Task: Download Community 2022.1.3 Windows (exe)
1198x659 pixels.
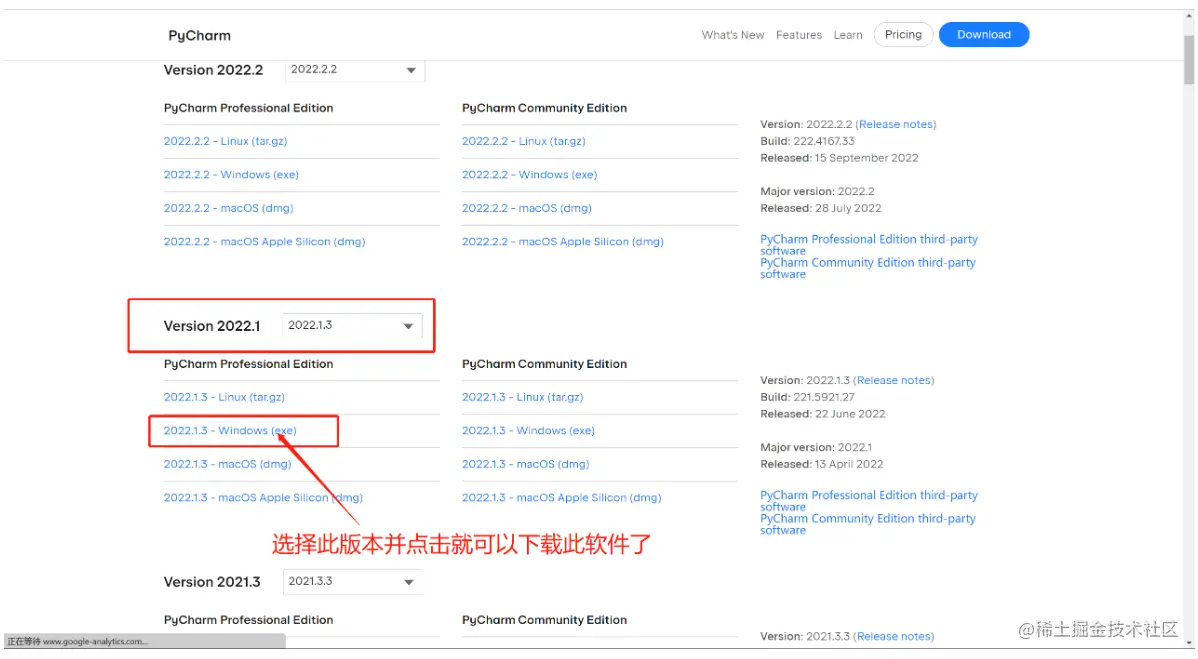Action: click(x=528, y=431)
